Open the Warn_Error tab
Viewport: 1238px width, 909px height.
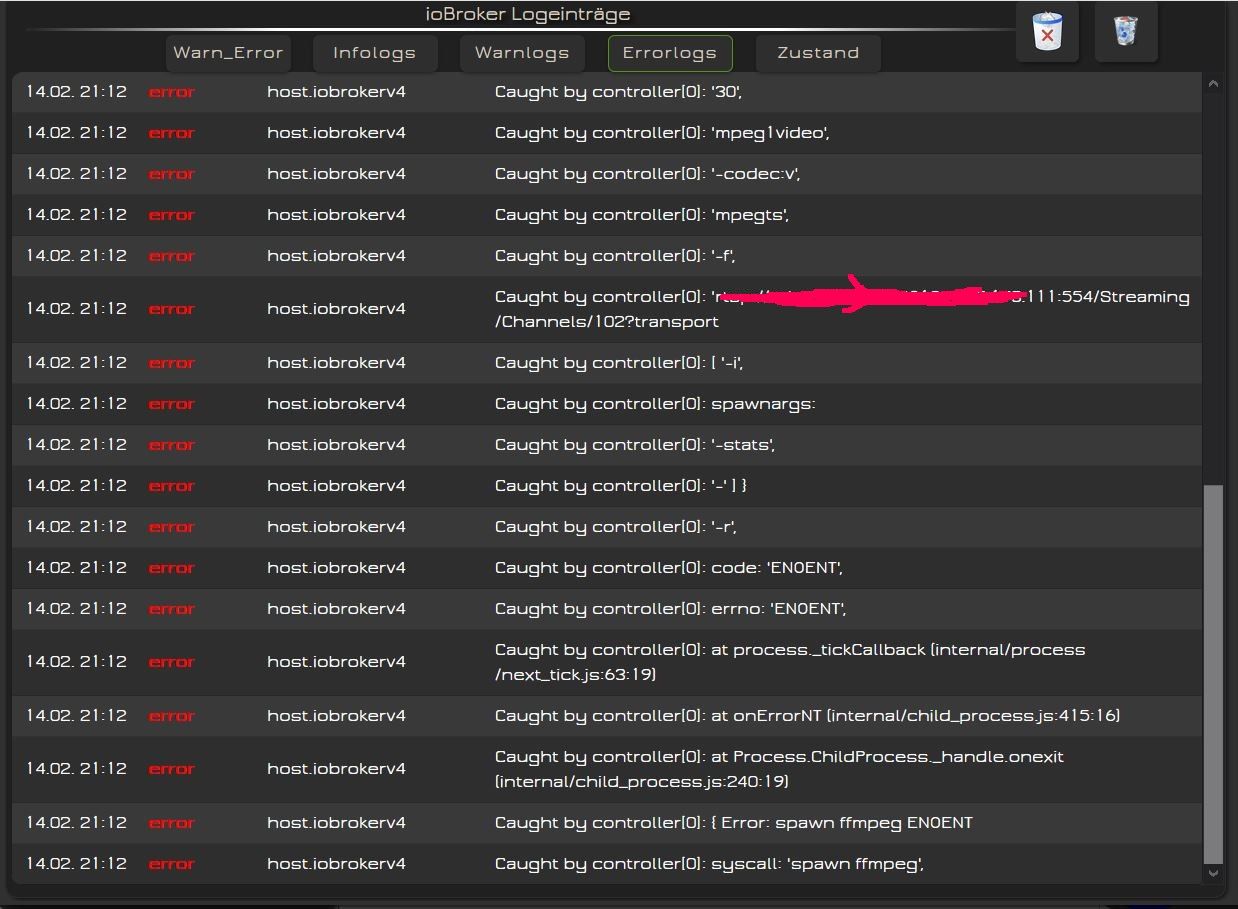(228, 53)
